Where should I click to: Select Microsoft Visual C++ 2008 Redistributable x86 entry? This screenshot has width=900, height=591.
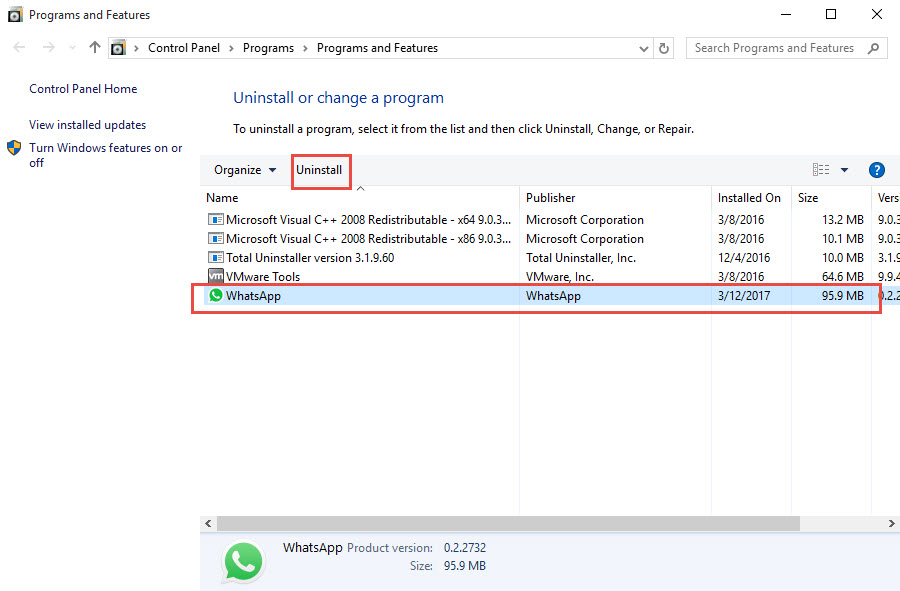pyautogui.click(x=368, y=239)
